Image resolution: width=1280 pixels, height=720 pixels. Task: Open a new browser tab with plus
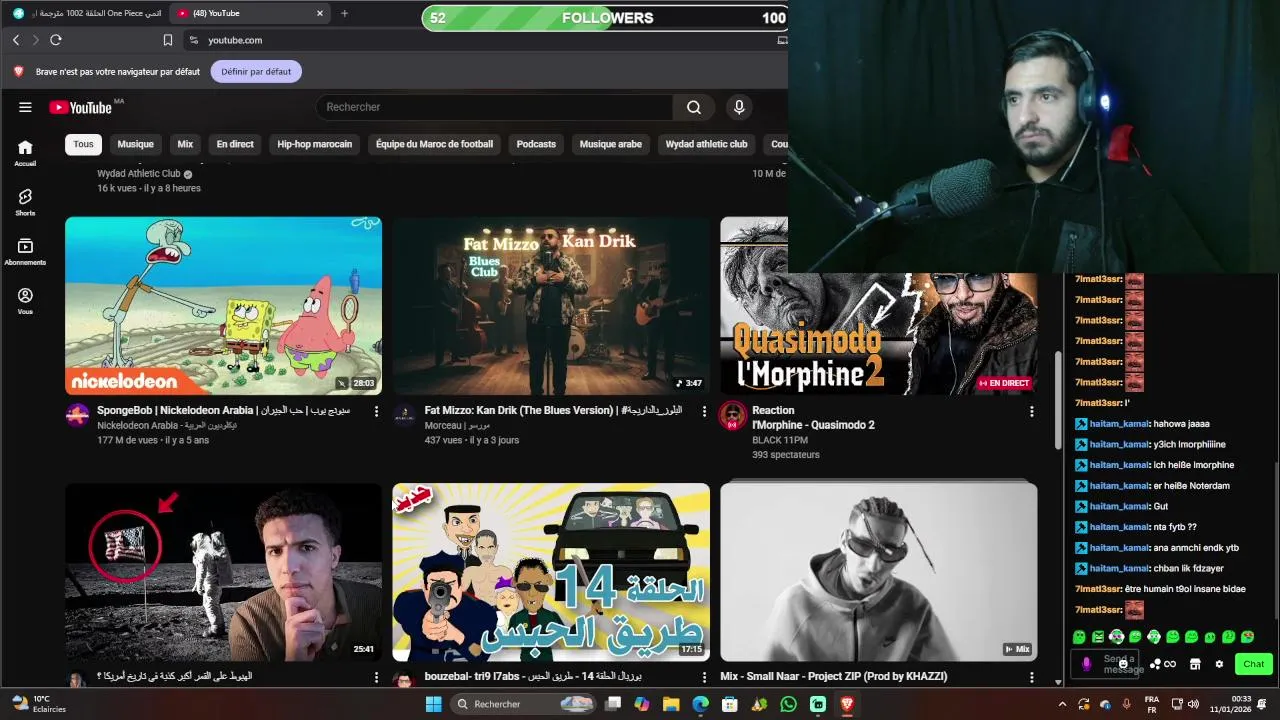click(x=344, y=13)
